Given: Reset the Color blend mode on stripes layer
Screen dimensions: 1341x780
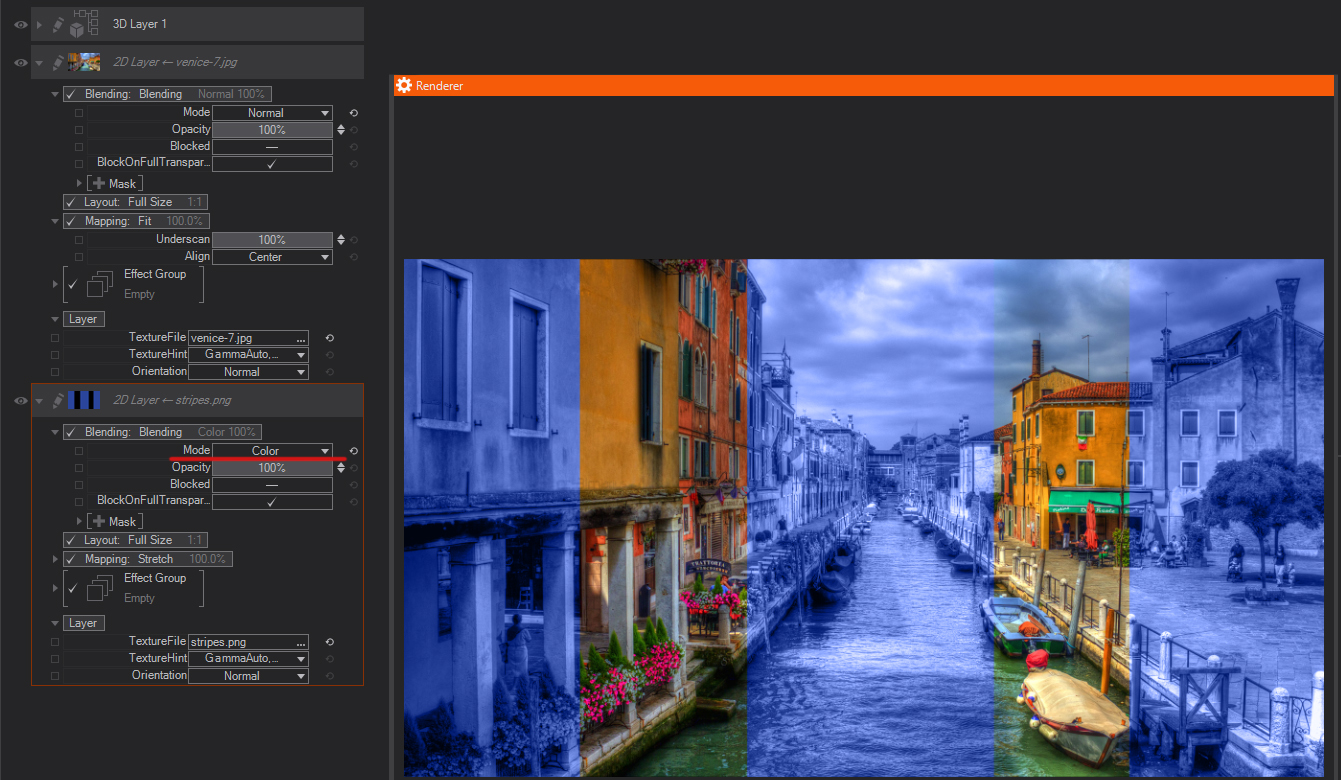Looking at the screenshot, I should click(x=353, y=451).
